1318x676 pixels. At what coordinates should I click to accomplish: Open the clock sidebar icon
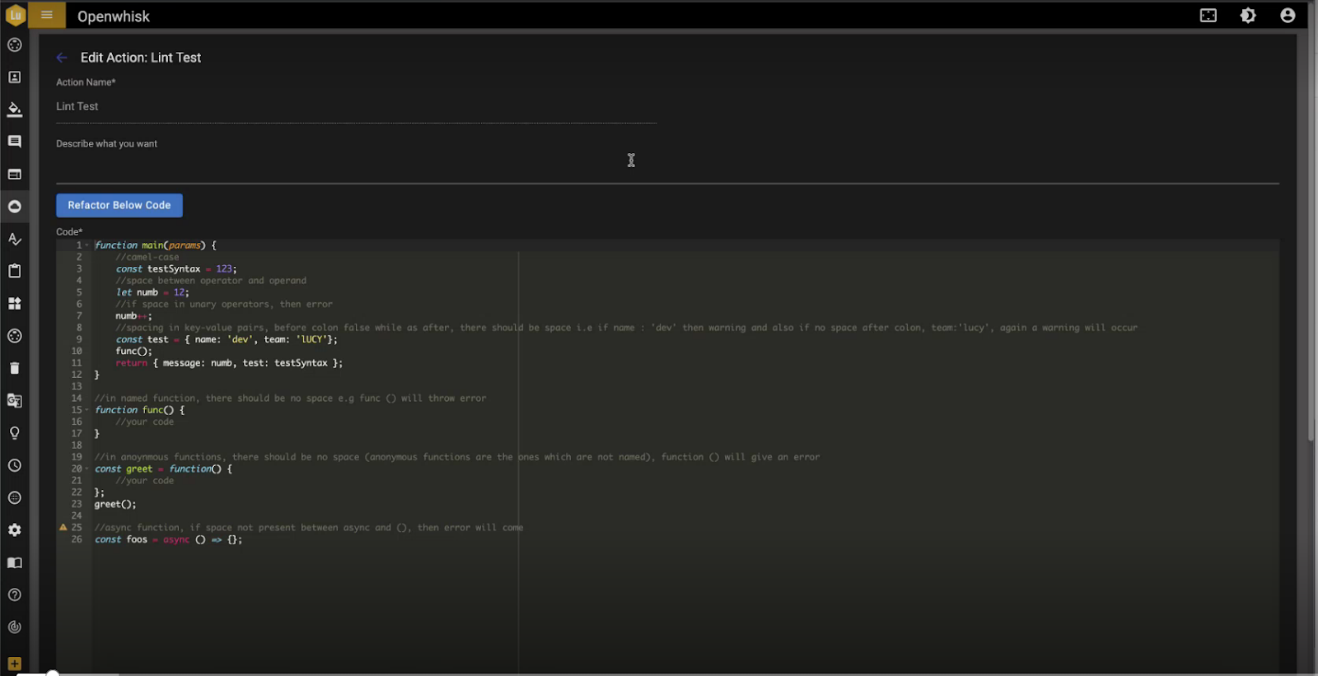(x=15, y=465)
